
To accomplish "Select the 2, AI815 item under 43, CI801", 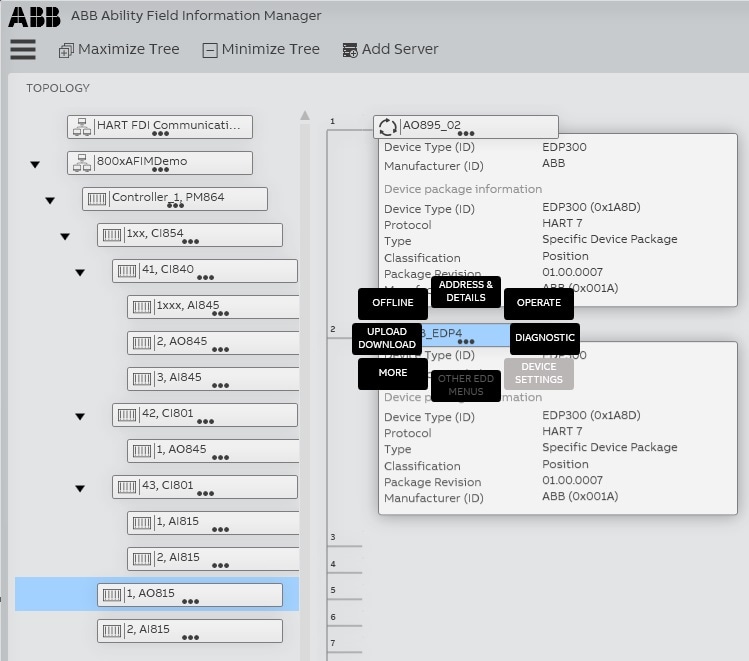I will pos(213,559).
